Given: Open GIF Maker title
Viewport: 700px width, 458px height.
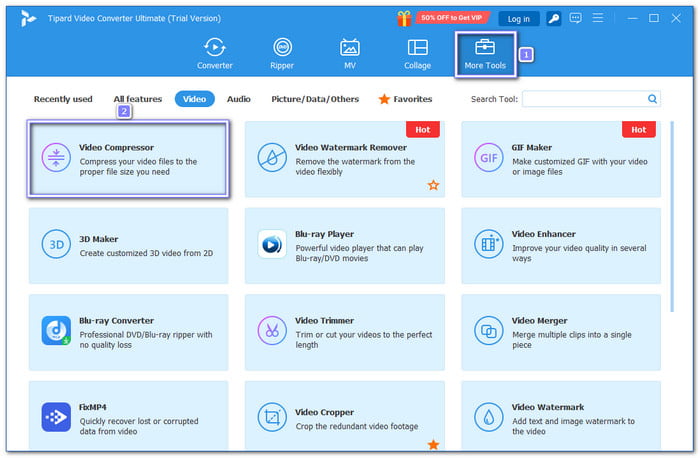Looking at the screenshot, I should [x=532, y=147].
